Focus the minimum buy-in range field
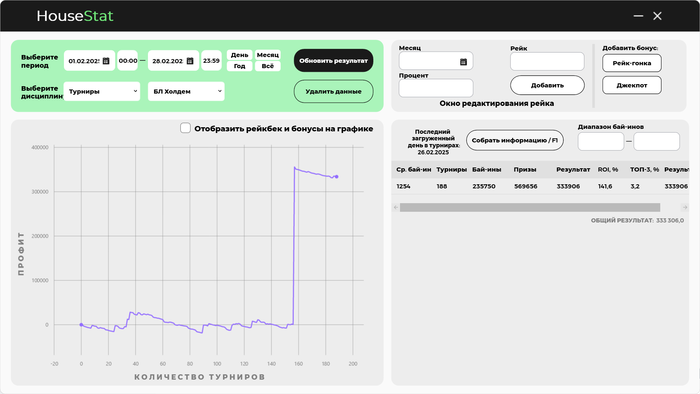The width and height of the screenshot is (700, 394). point(601,141)
